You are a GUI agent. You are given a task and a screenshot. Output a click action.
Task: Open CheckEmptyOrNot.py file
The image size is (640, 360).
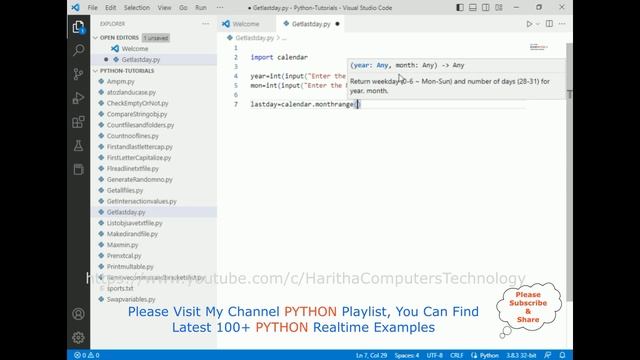coord(137,103)
